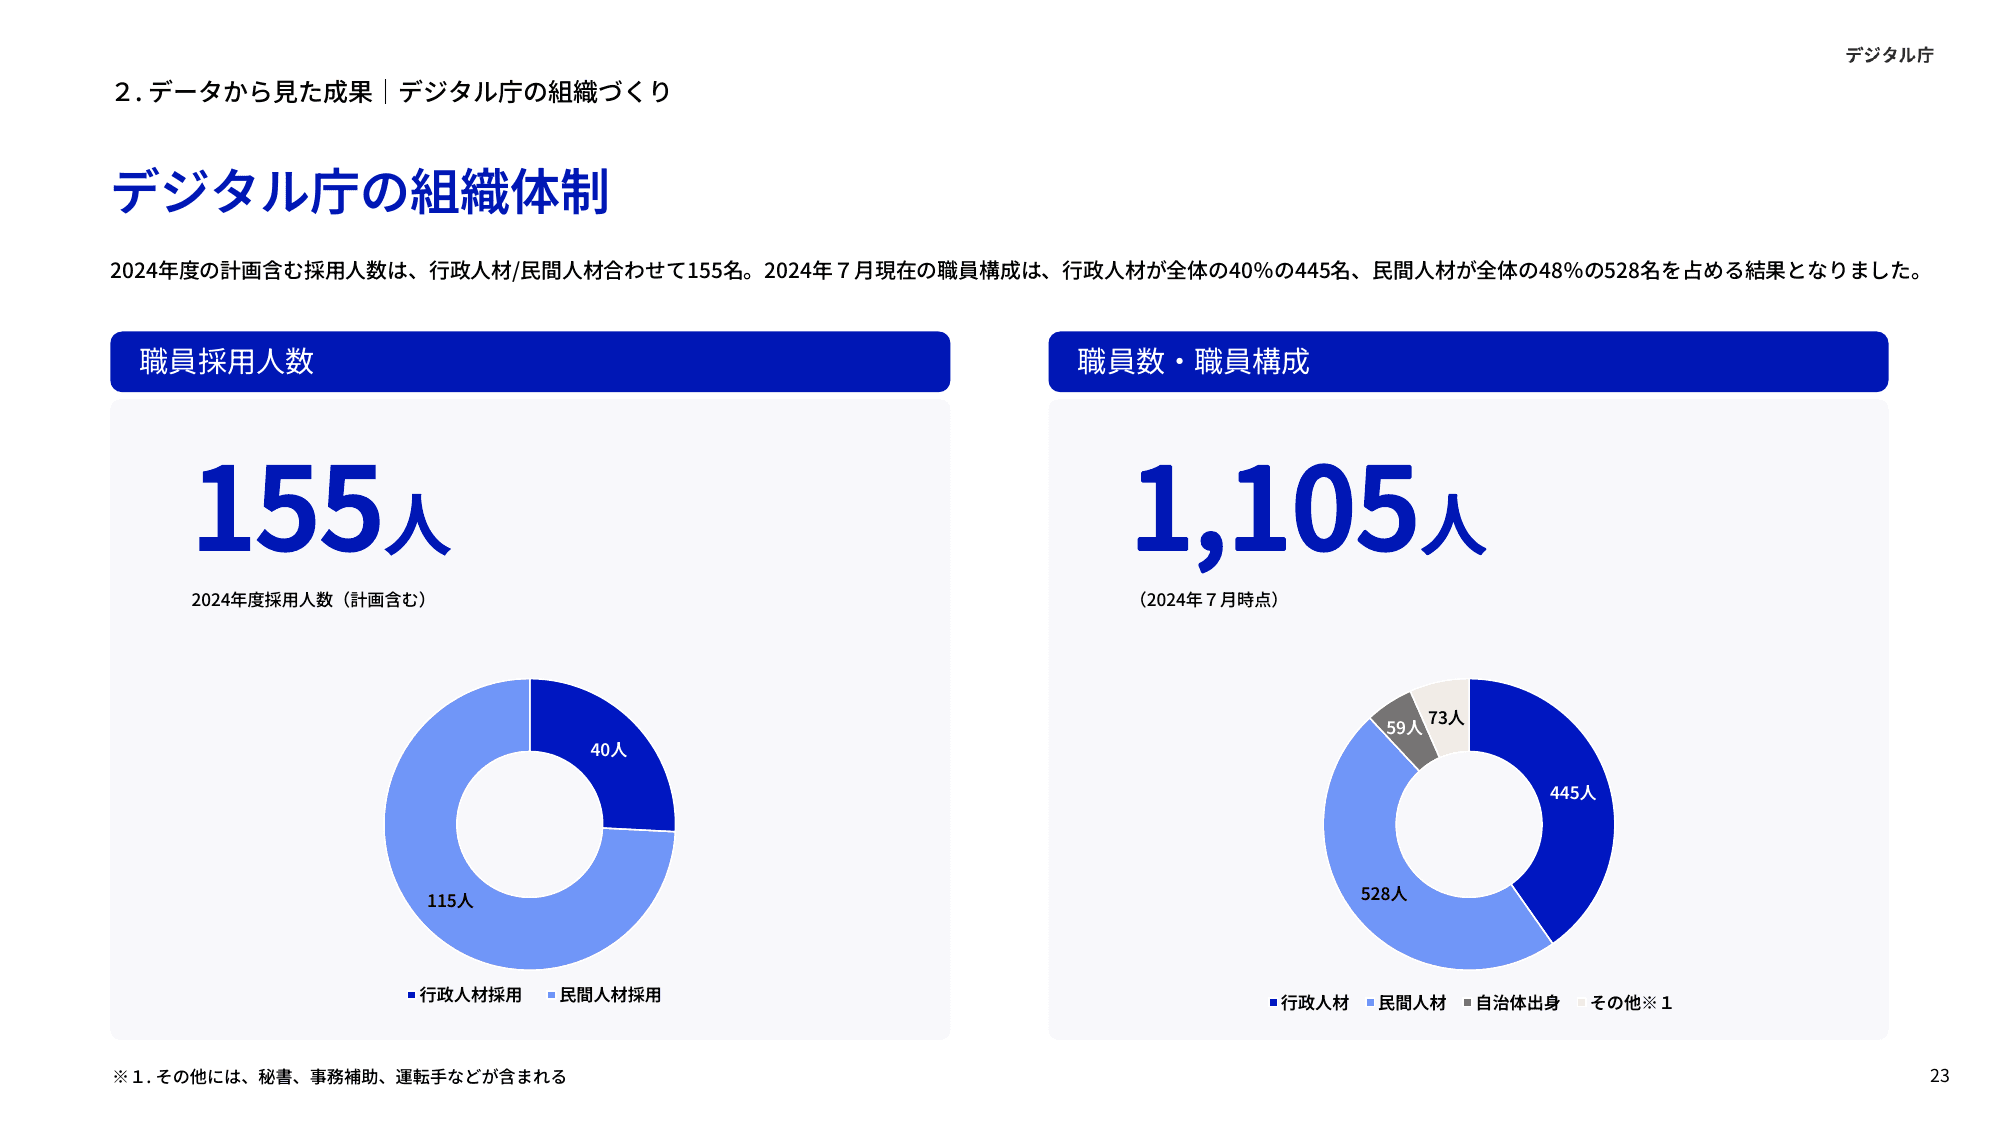Click the 行政人材 legend square
The image size is (2000, 1125).
[x=1271, y=1000]
